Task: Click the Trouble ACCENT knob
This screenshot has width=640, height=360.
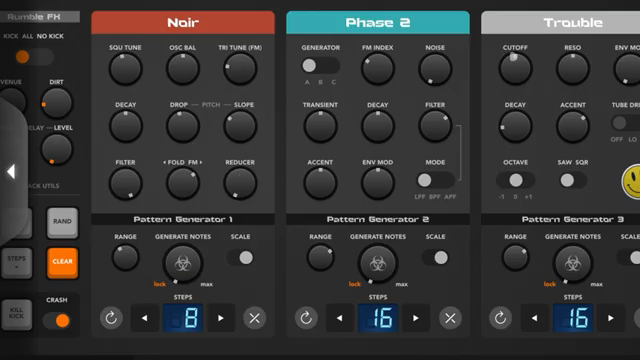Action: (573, 126)
